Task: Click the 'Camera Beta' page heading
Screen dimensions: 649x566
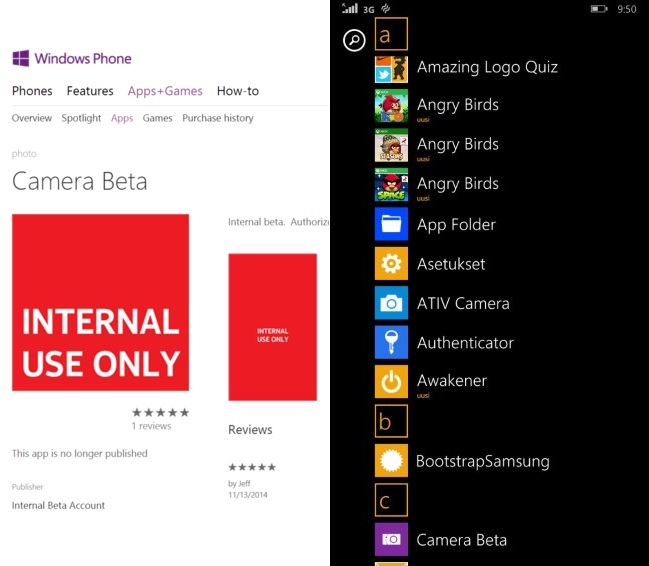Action: click(x=79, y=181)
